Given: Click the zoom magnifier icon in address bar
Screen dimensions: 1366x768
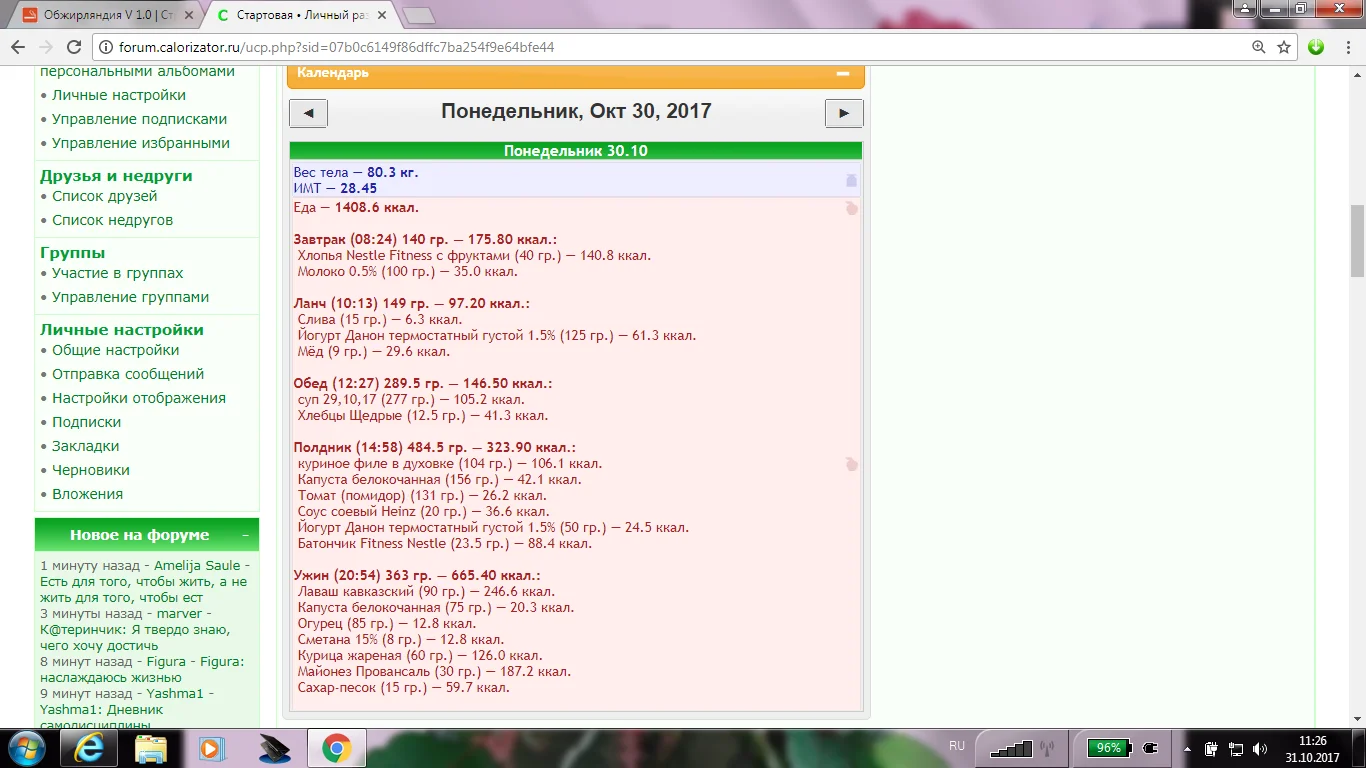Looking at the screenshot, I should pyautogui.click(x=1259, y=47).
